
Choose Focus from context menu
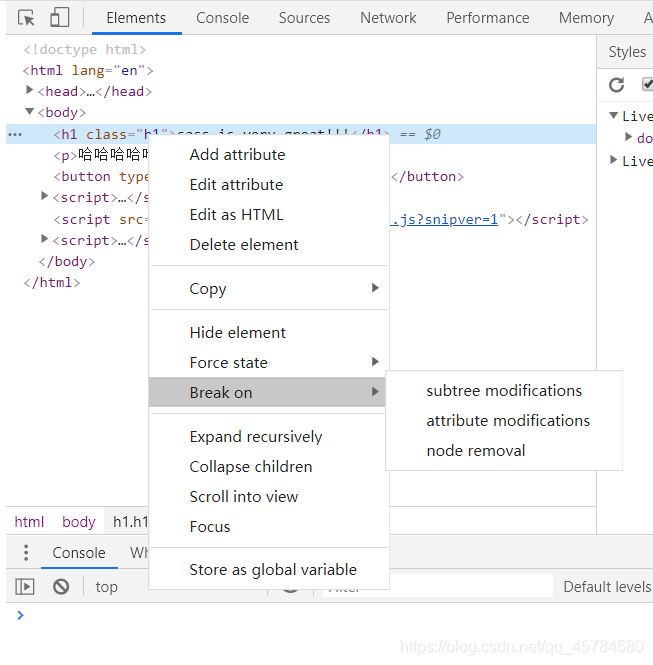(268, 527)
